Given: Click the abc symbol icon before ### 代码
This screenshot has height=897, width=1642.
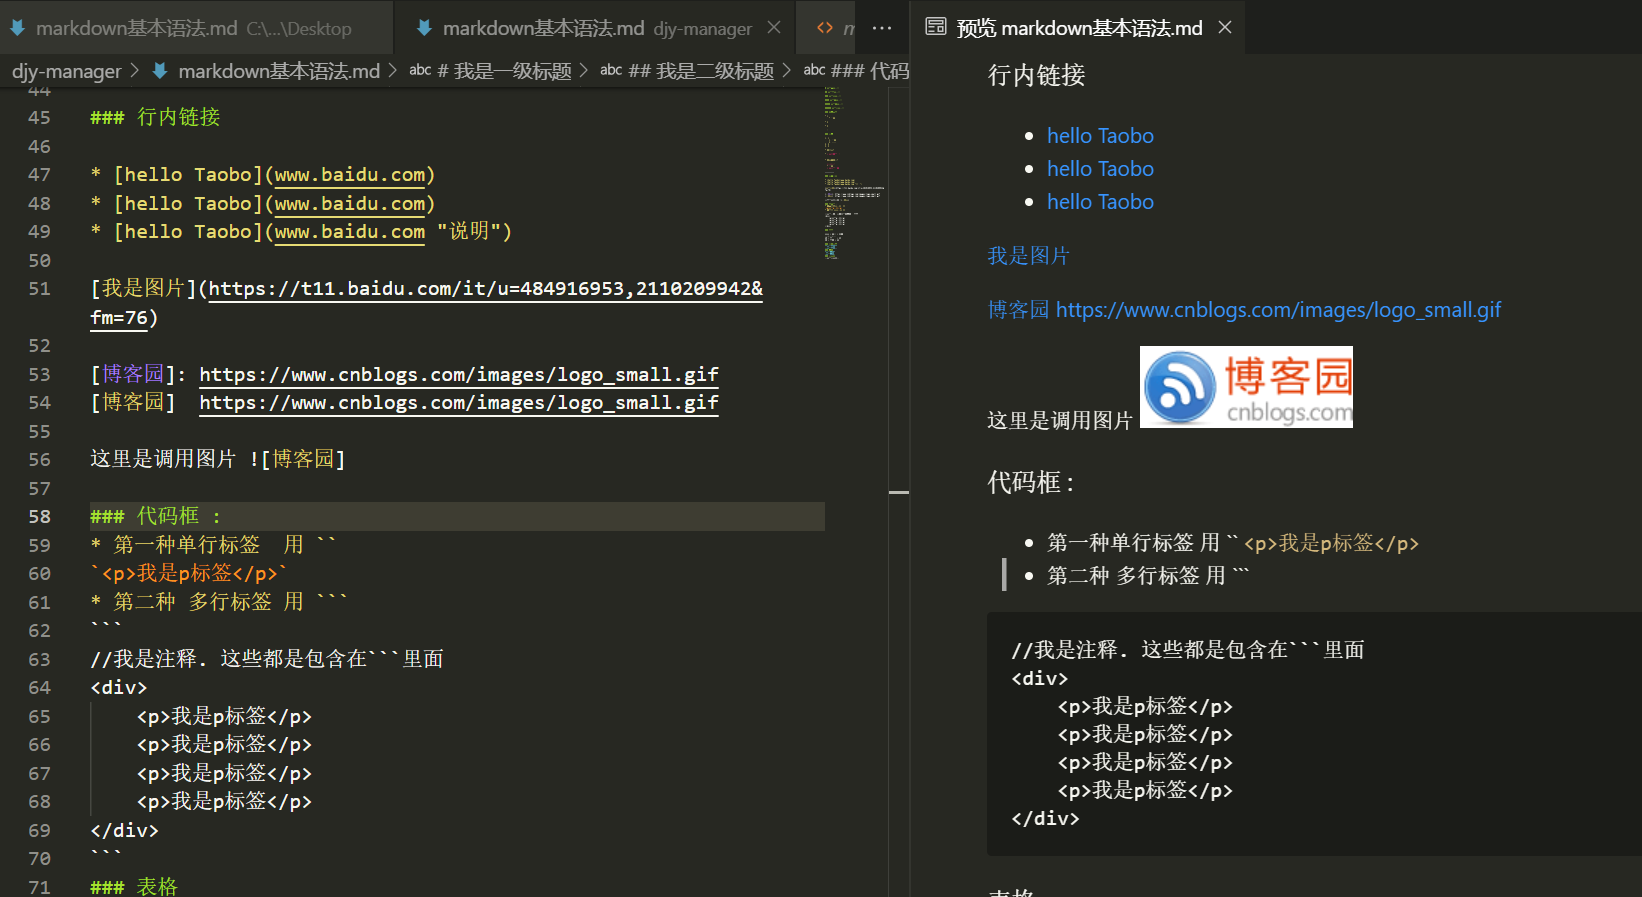Looking at the screenshot, I should tap(815, 70).
